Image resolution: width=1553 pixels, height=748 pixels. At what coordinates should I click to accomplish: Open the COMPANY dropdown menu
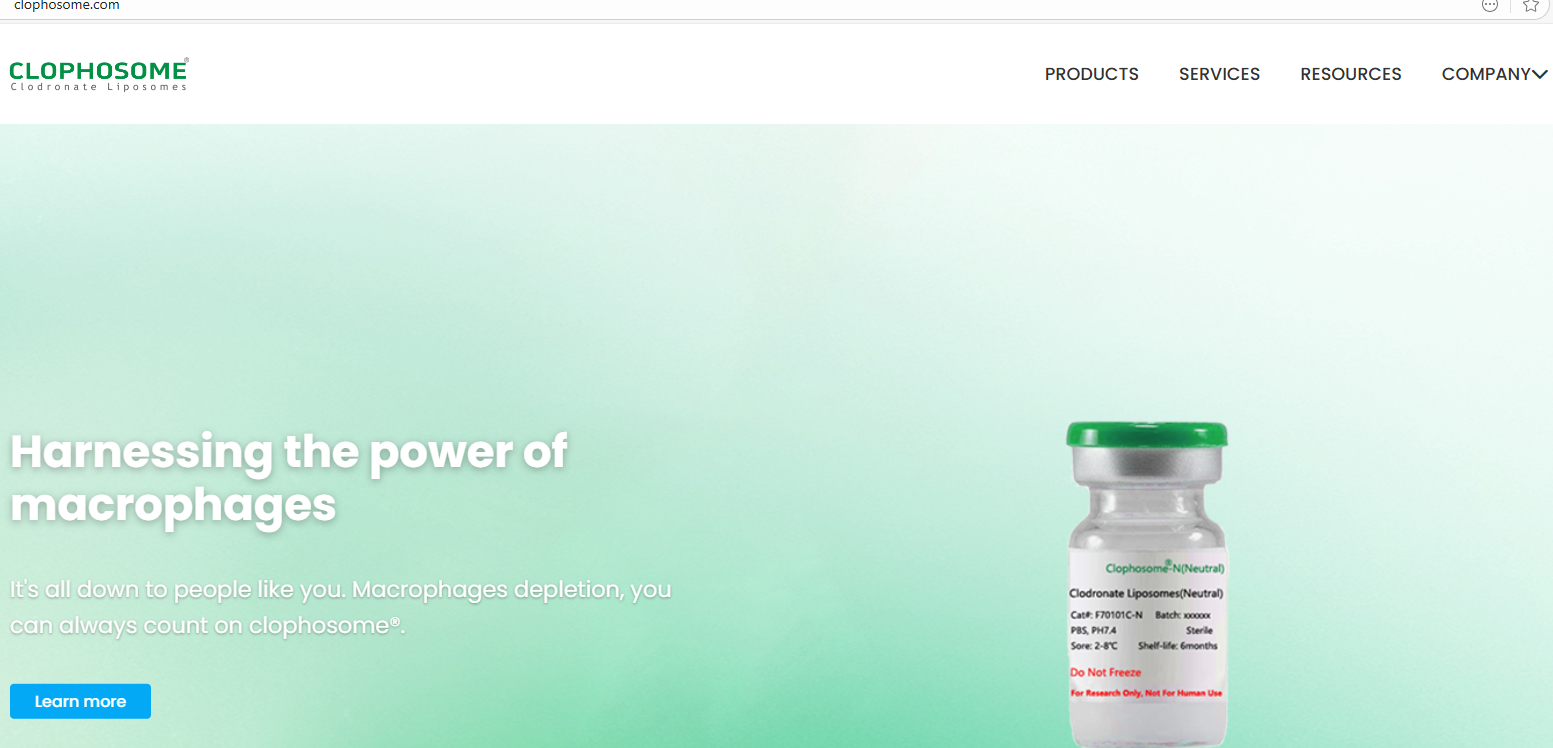pos(1486,74)
